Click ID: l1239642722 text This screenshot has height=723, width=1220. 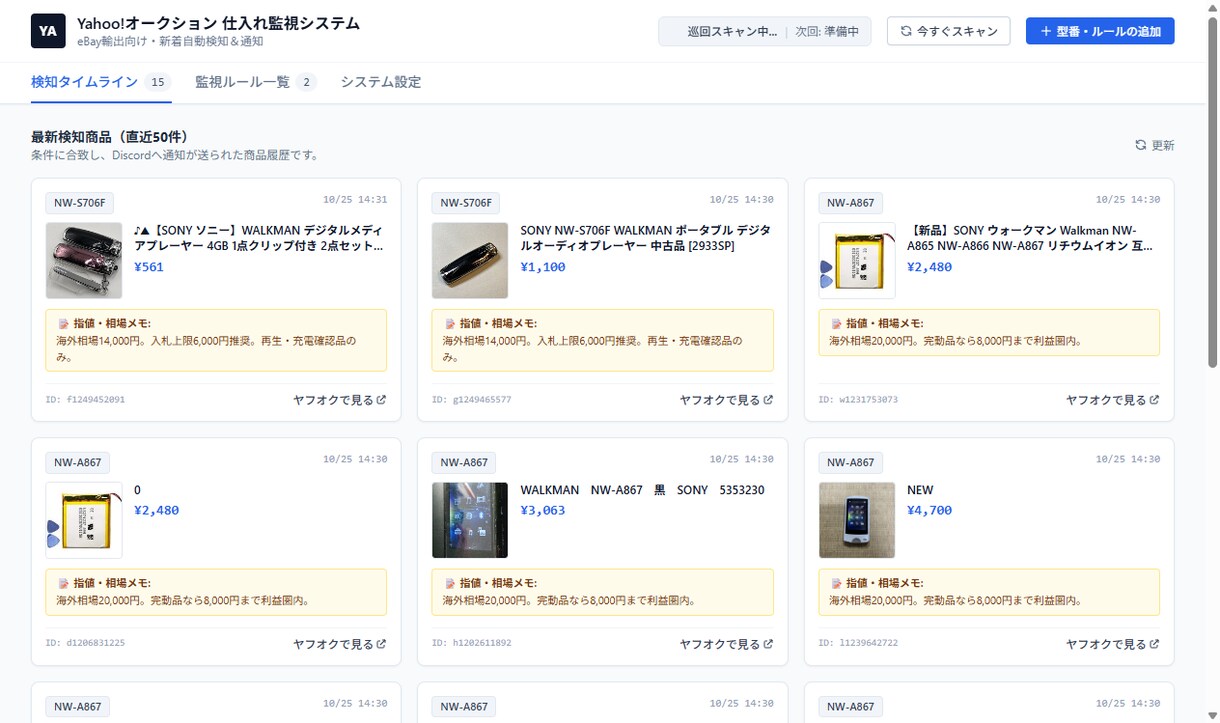pyautogui.click(x=859, y=644)
